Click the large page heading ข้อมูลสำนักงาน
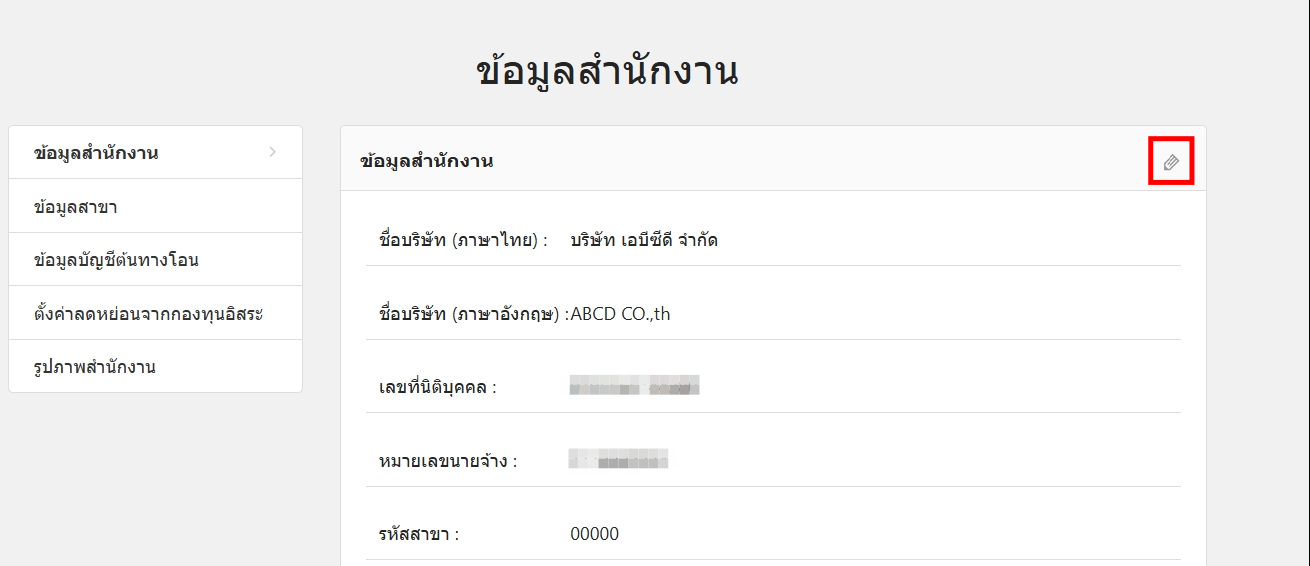Screen dimensions: 1310x566 pos(607,72)
